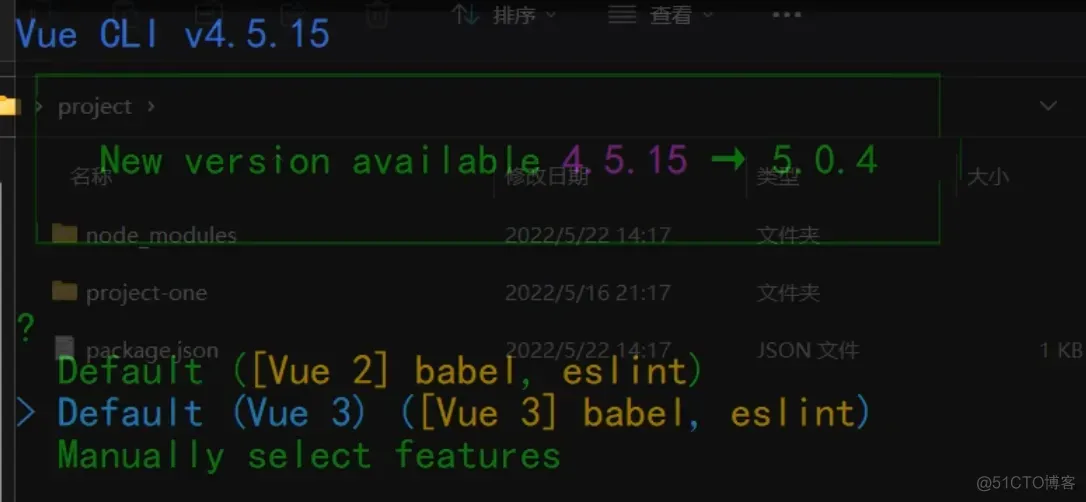Expand chevron after project in breadcrumb

pyautogui.click(x=151, y=106)
